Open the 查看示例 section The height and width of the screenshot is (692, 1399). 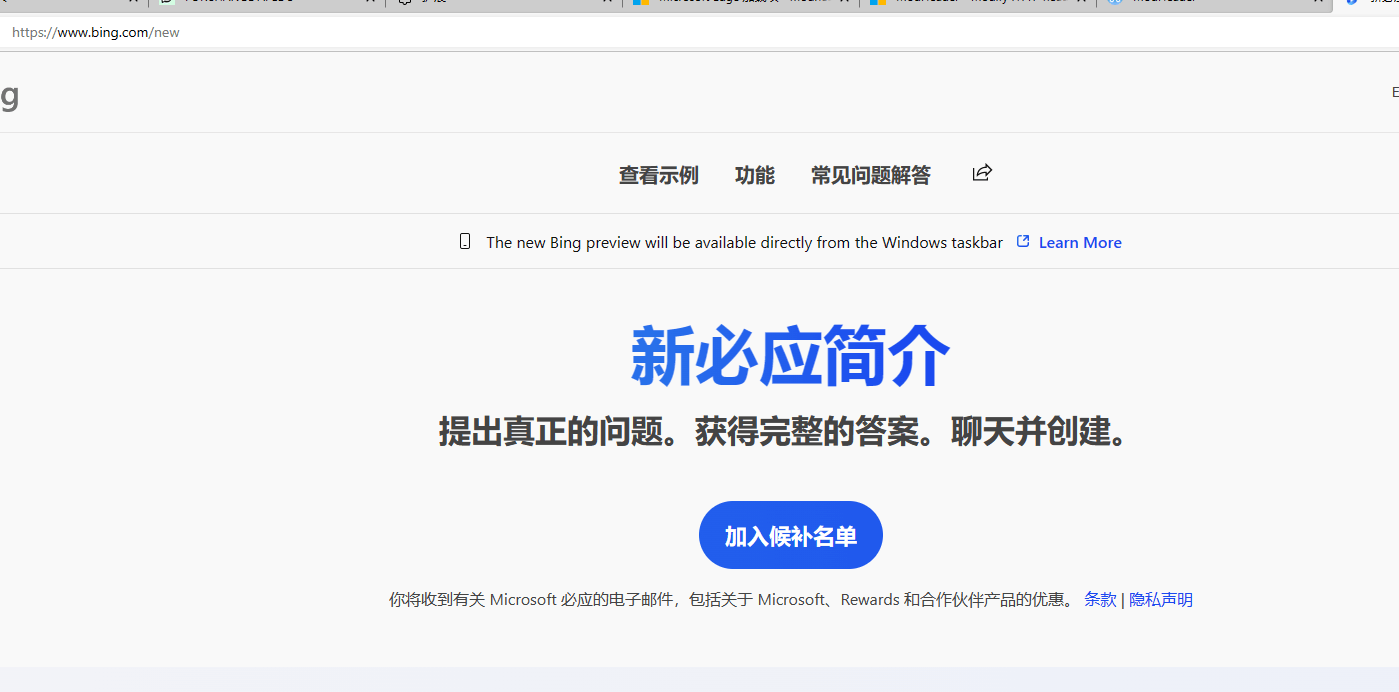coord(658,175)
